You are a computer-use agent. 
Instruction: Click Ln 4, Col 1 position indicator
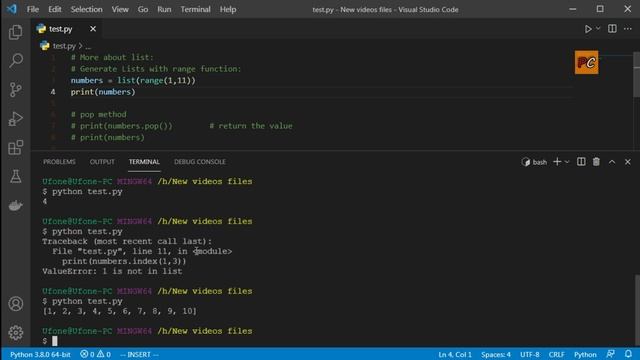(455, 354)
